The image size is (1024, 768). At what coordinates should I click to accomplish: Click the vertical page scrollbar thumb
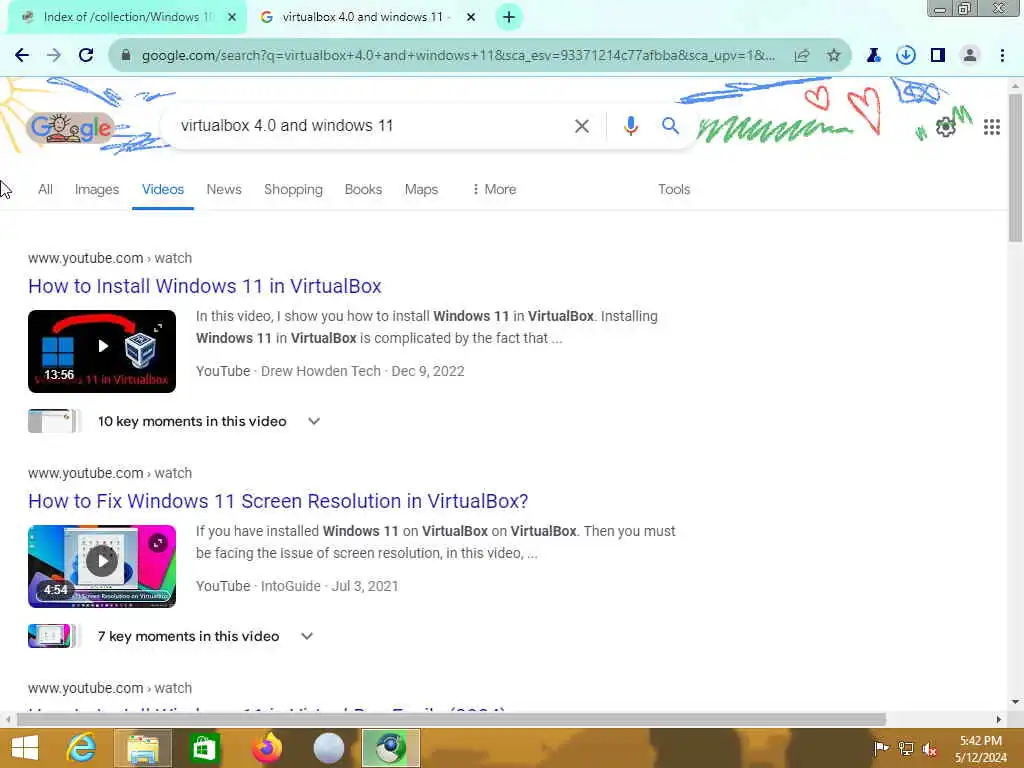pos(1016,168)
